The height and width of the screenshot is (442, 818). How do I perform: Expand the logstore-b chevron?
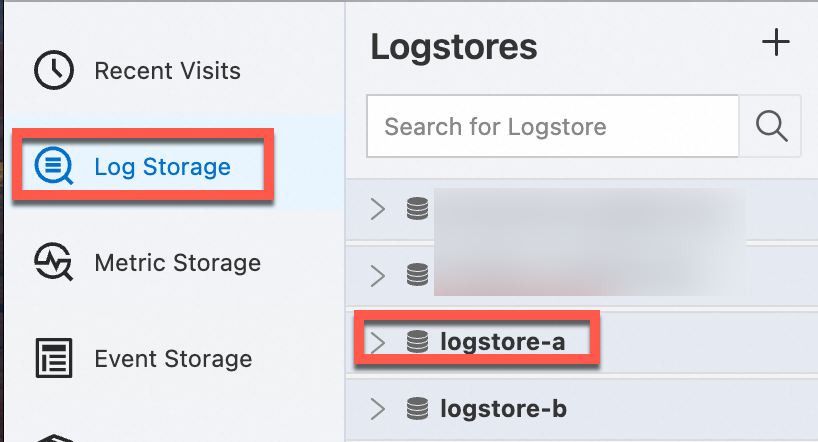point(377,409)
